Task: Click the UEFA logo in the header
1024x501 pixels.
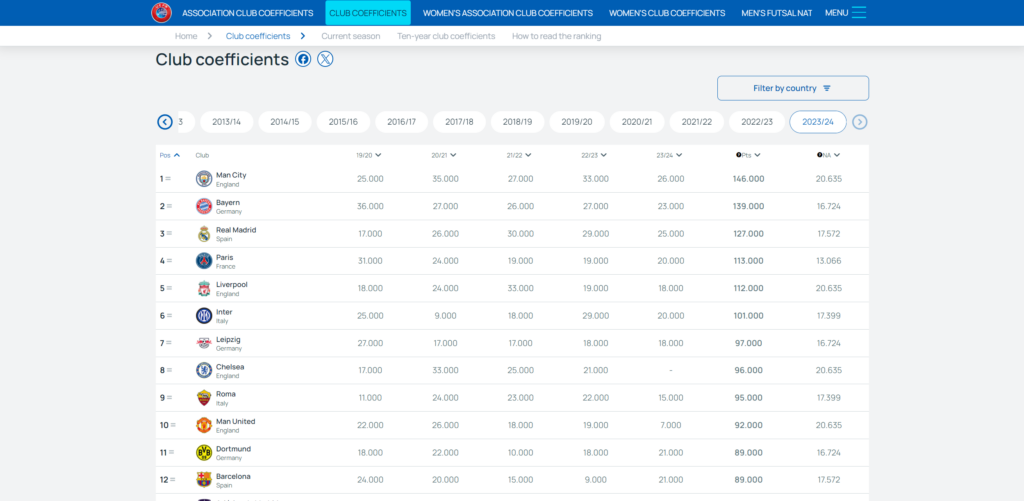Action: [x=161, y=13]
